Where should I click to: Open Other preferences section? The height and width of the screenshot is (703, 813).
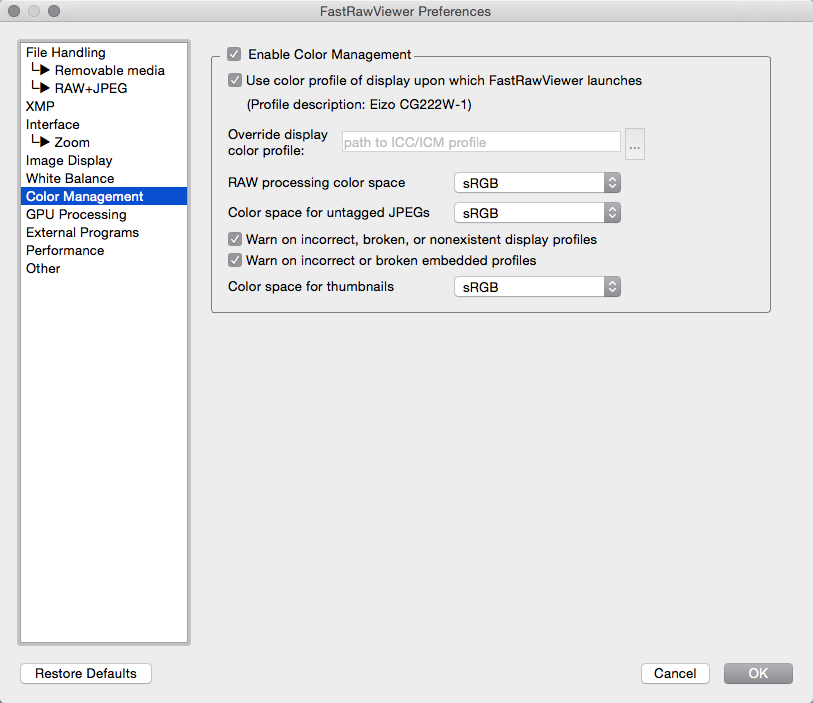[x=104, y=268]
